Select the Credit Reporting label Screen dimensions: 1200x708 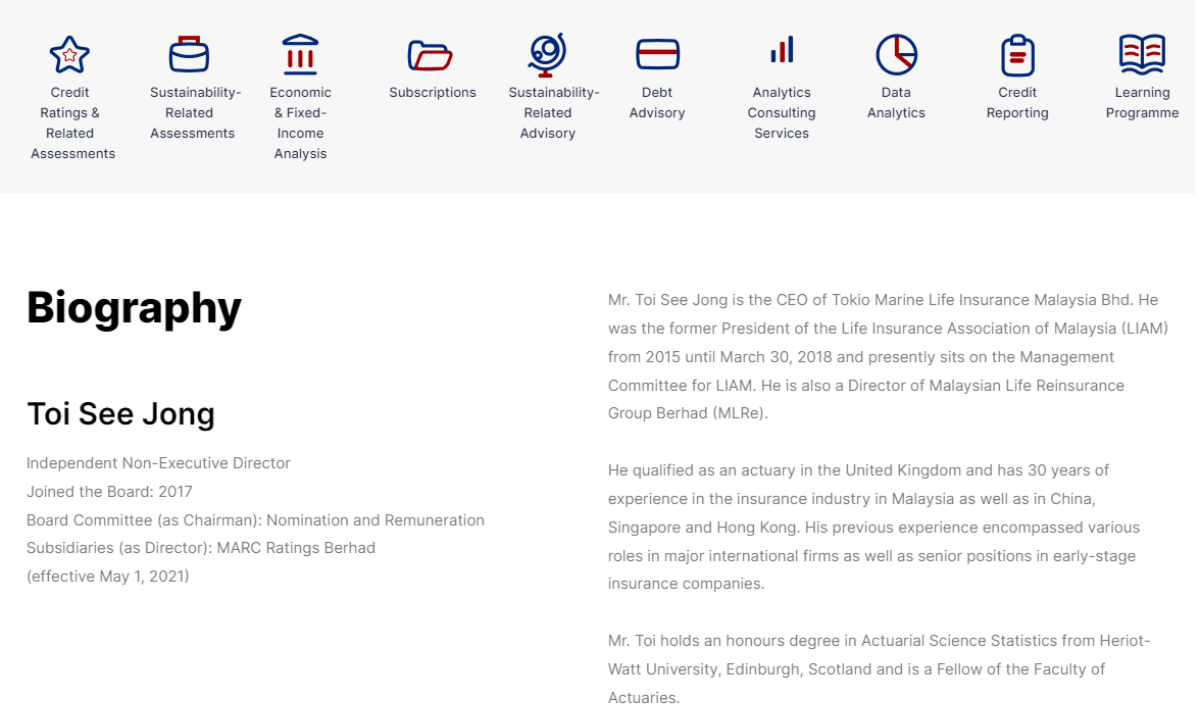click(x=1017, y=103)
